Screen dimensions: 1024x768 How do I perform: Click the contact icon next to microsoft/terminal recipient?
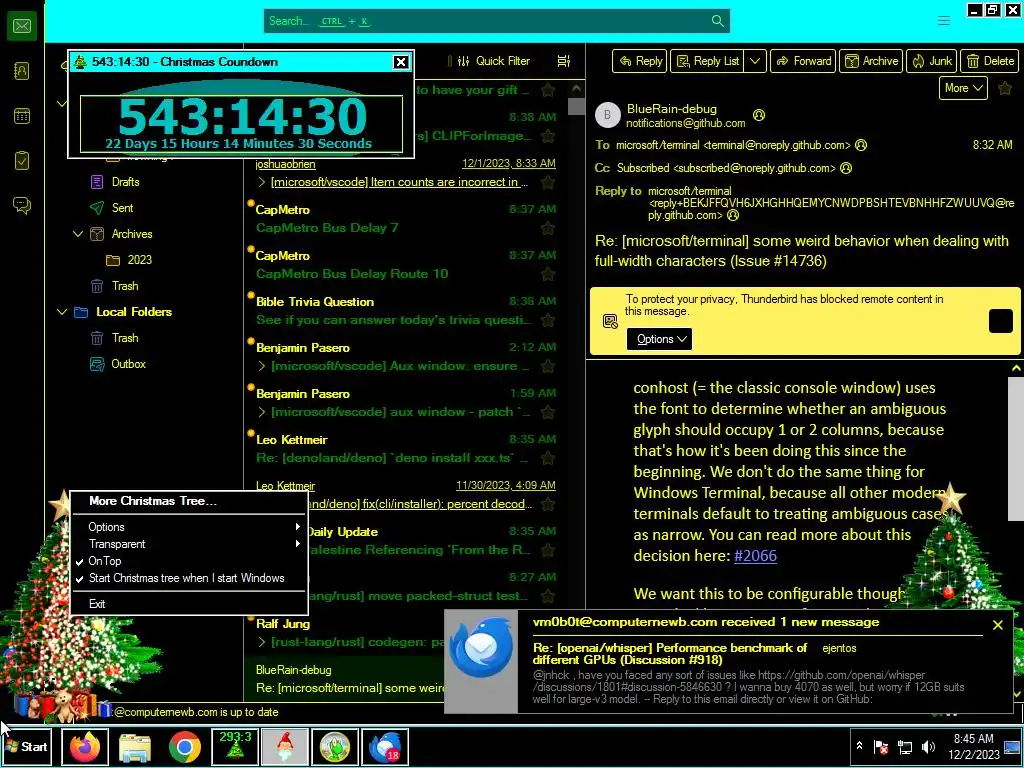(861, 145)
